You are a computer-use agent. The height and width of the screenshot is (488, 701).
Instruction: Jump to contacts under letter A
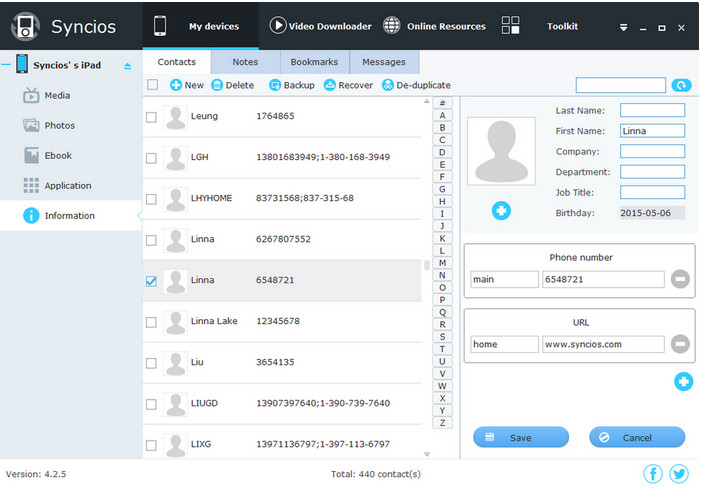point(442,115)
